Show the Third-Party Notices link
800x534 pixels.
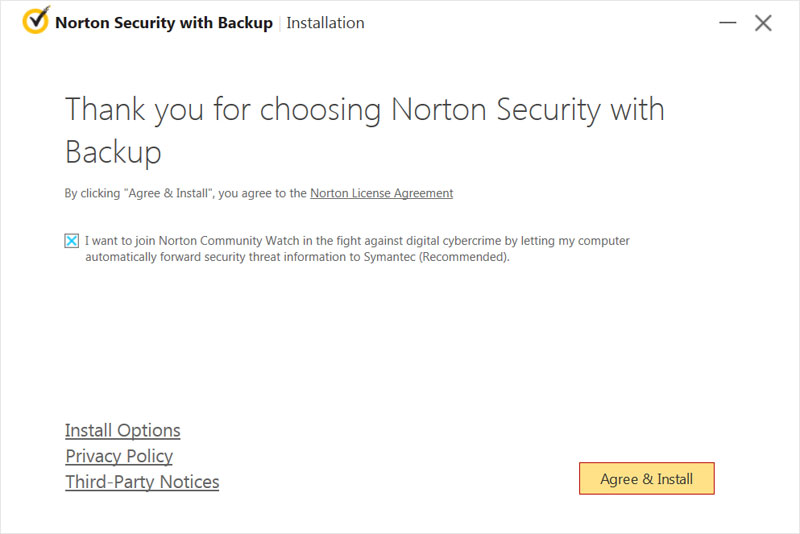coord(142,482)
